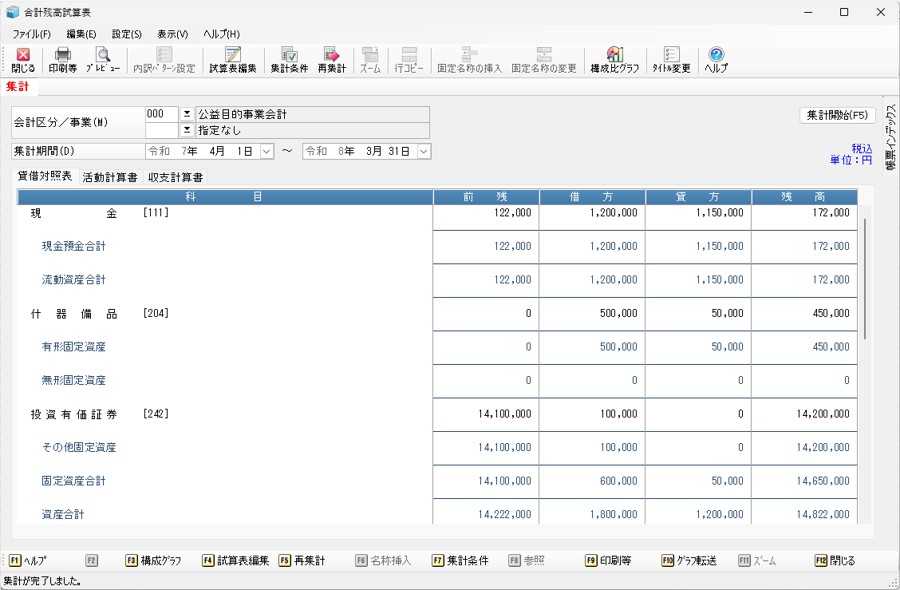900x590 pixels.
Task: Click the F10 グラフ転送 function key button
Action: 689,561
